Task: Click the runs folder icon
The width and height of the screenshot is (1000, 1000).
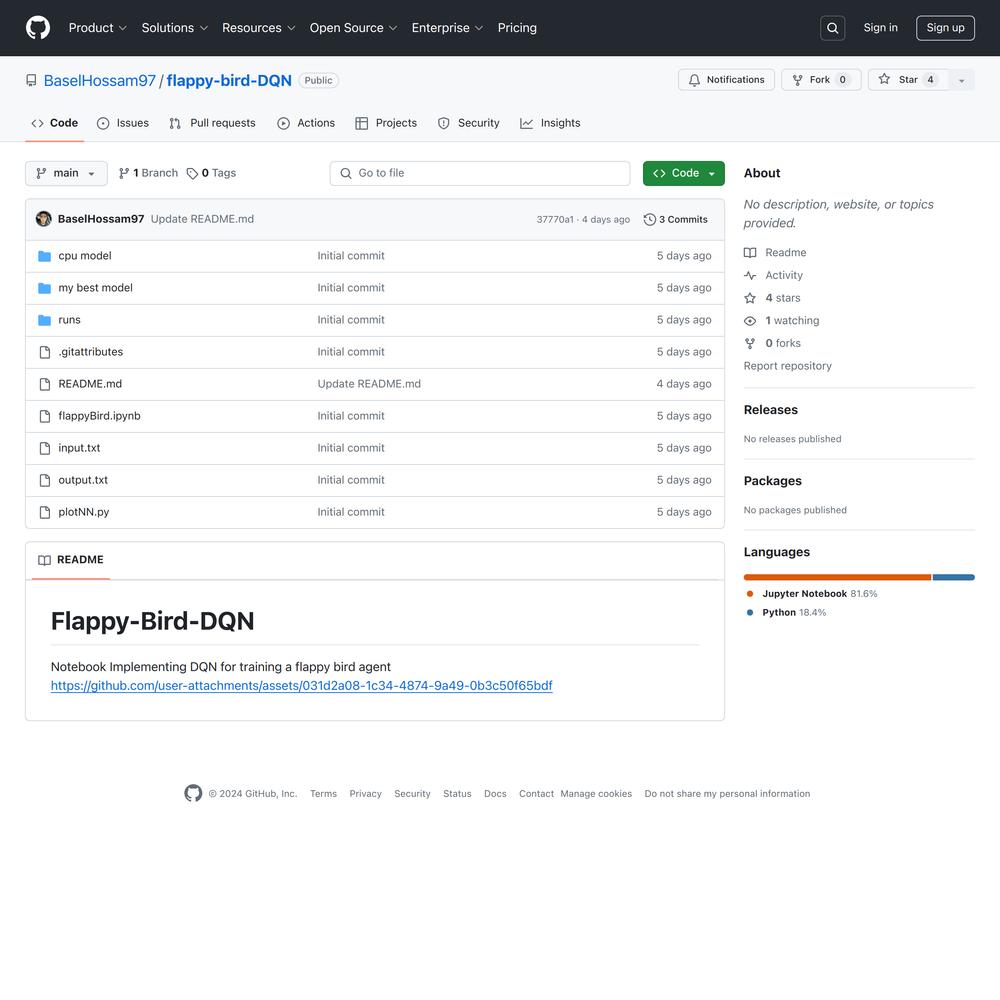Action: click(x=44, y=320)
